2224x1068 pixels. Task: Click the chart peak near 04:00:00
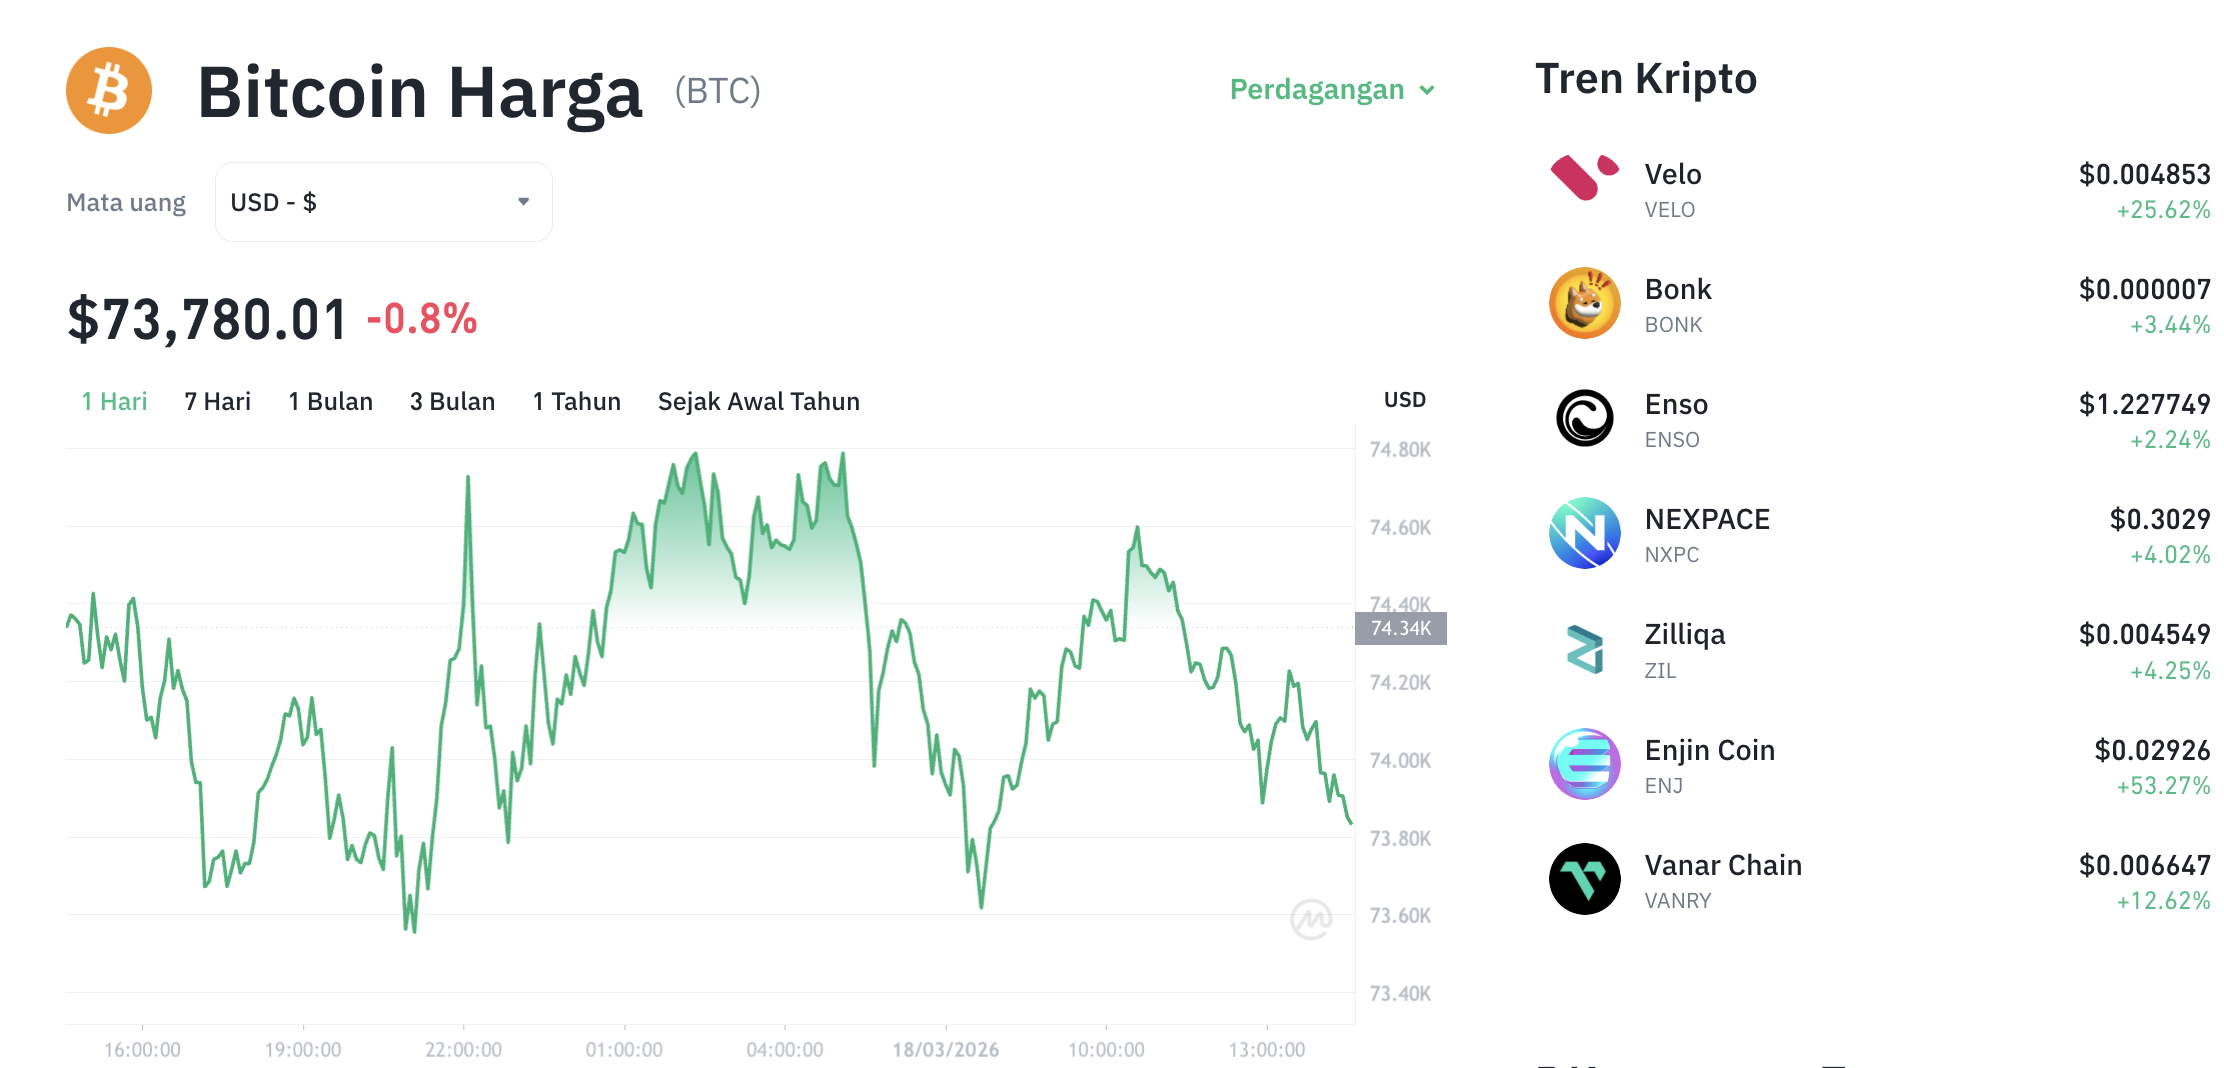pyautogui.click(x=843, y=455)
